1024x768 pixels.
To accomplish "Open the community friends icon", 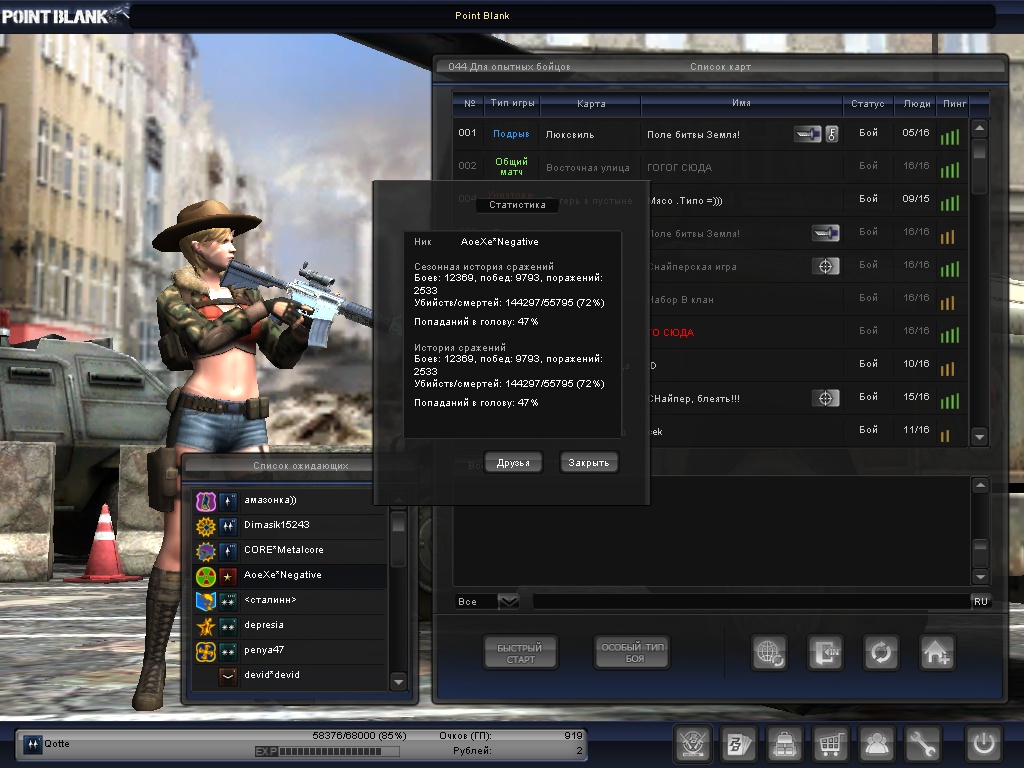I will (877, 744).
